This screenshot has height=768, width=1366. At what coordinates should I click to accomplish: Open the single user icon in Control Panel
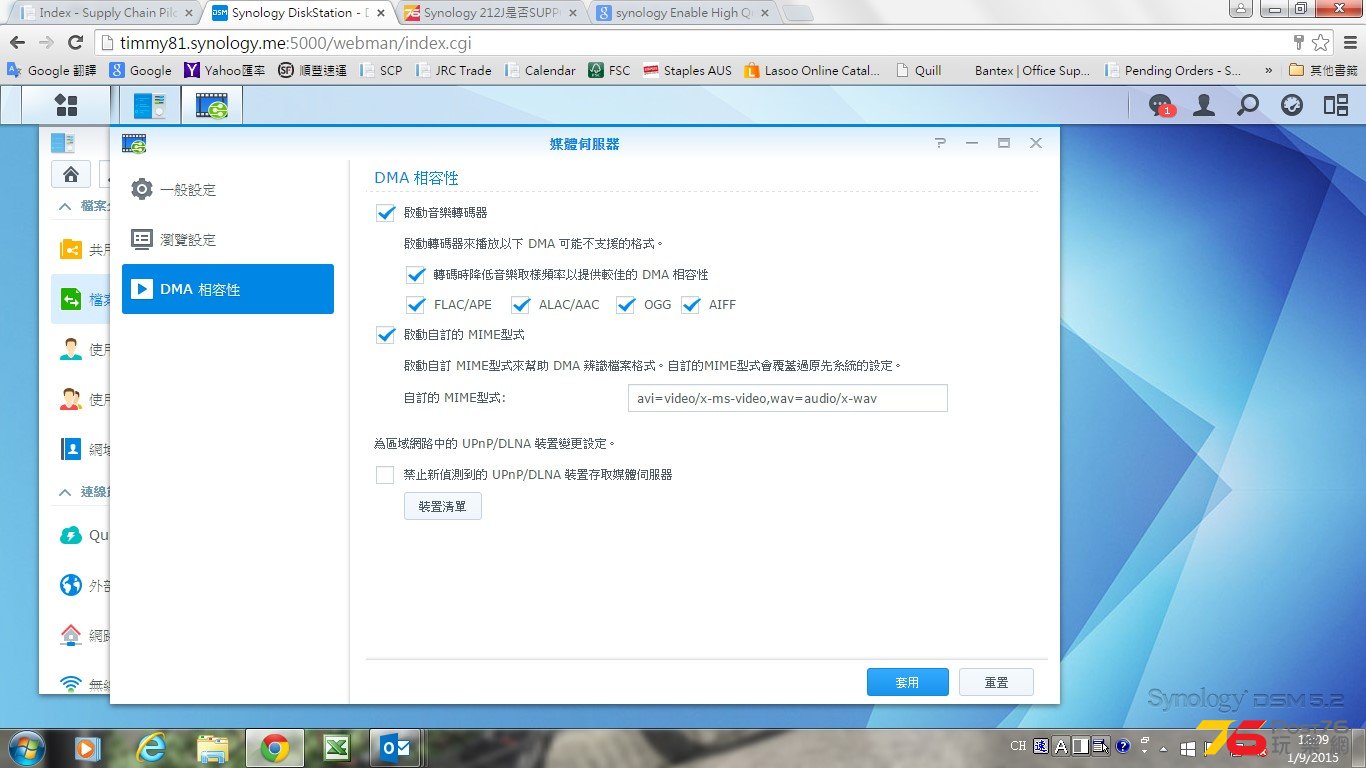71,349
